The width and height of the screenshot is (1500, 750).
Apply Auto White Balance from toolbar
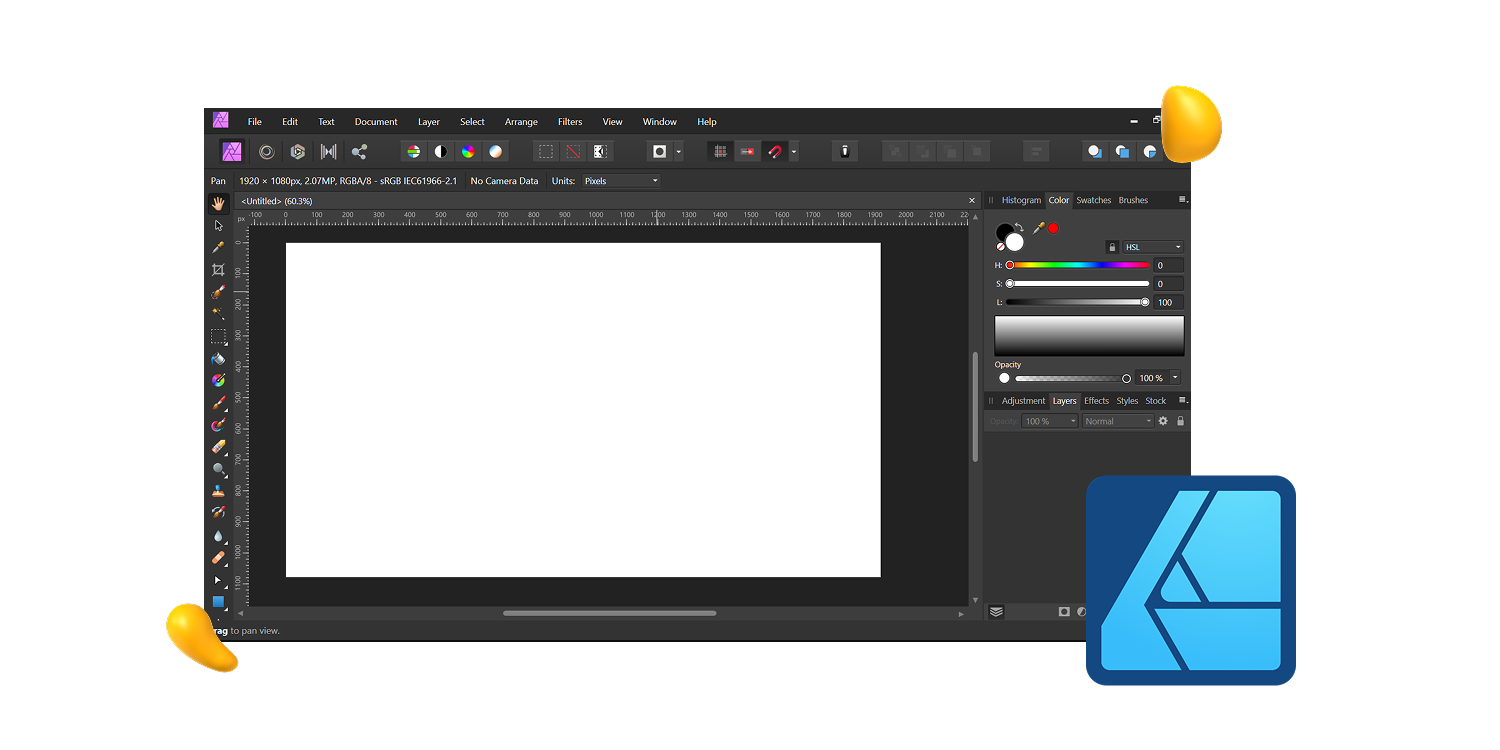tap(495, 152)
